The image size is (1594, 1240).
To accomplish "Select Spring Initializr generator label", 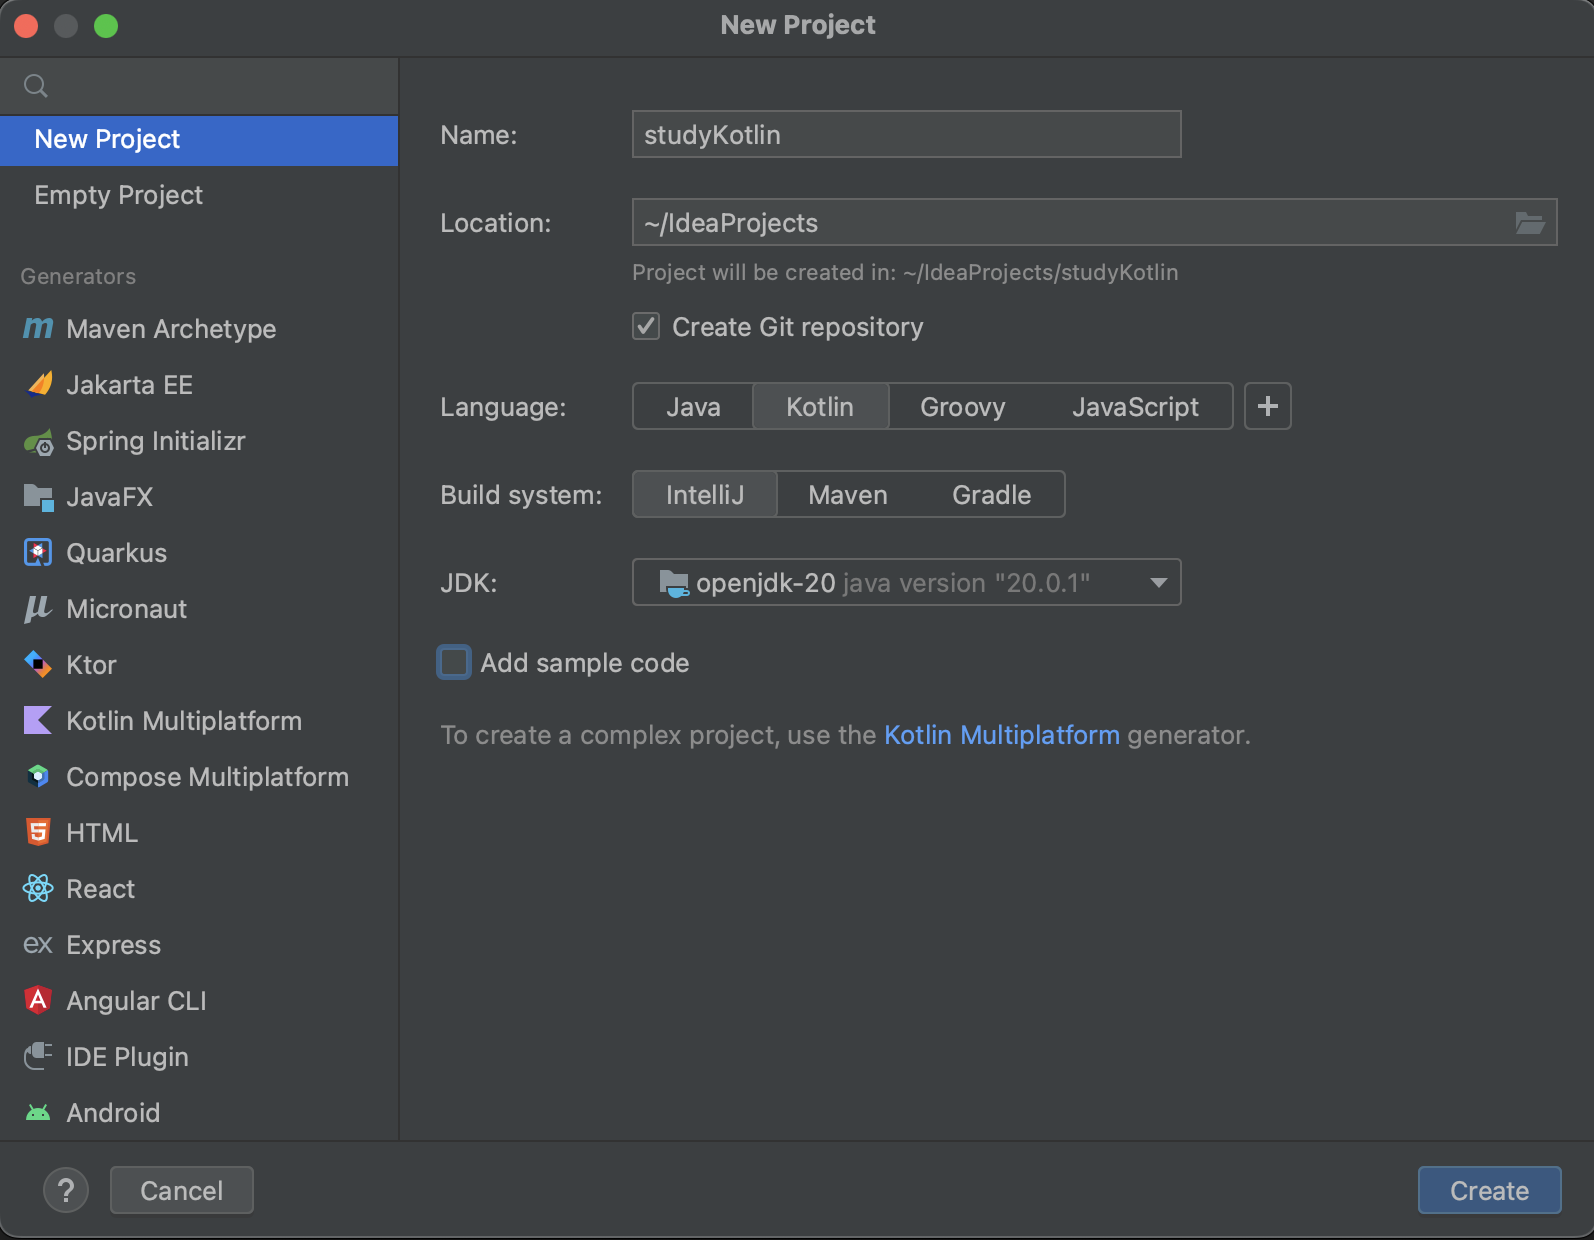I will 155,441.
